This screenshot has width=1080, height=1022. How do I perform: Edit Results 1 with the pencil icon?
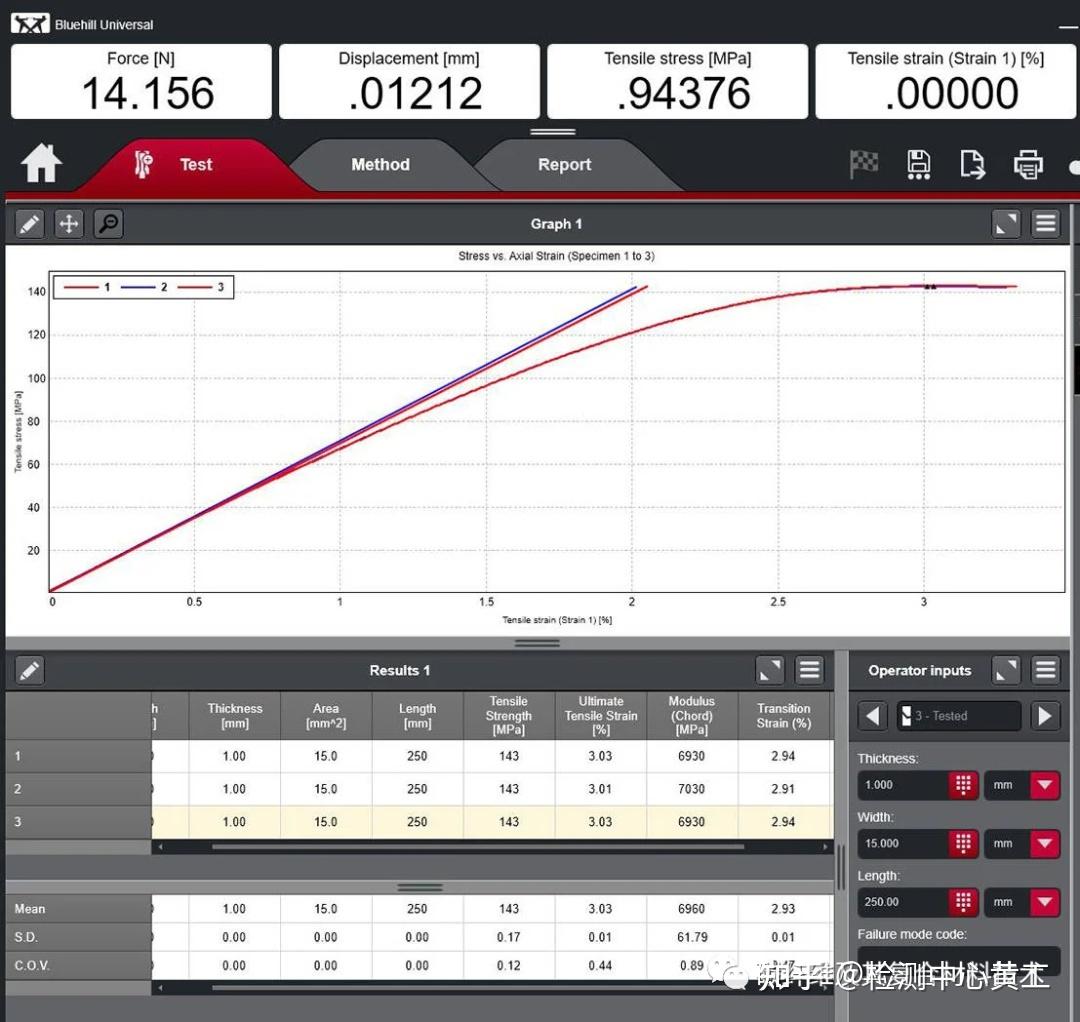click(x=30, y=670)
